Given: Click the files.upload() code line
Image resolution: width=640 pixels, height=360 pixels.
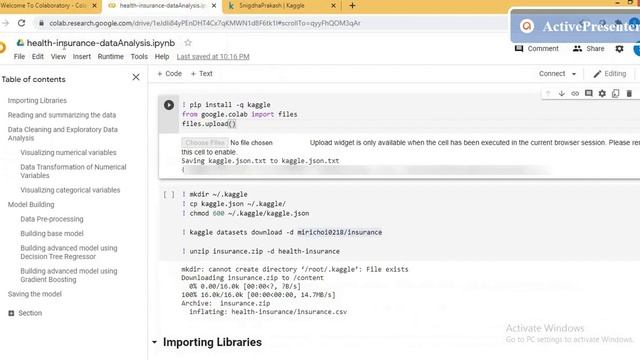Looking at the screenshot, I should tap(209, 124).
